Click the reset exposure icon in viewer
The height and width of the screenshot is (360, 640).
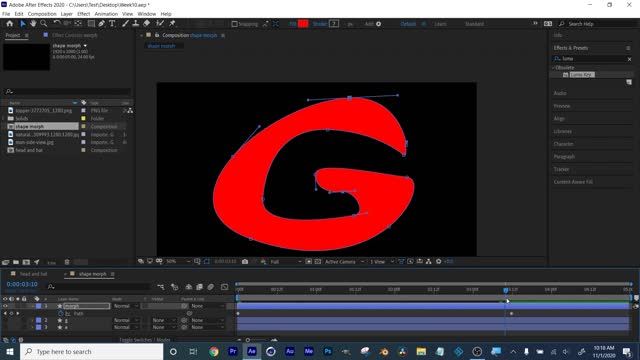coord(439,261)
